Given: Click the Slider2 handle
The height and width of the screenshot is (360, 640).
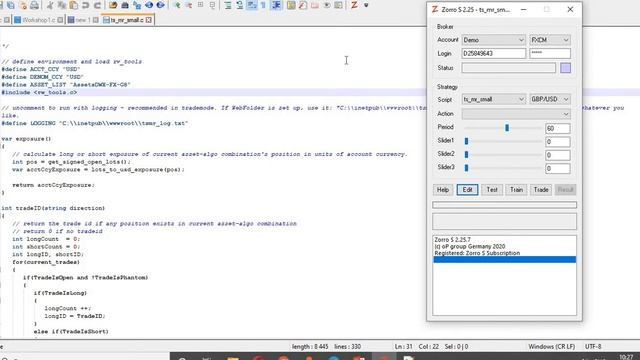Looking at the screenshot, I should [467, 155].
